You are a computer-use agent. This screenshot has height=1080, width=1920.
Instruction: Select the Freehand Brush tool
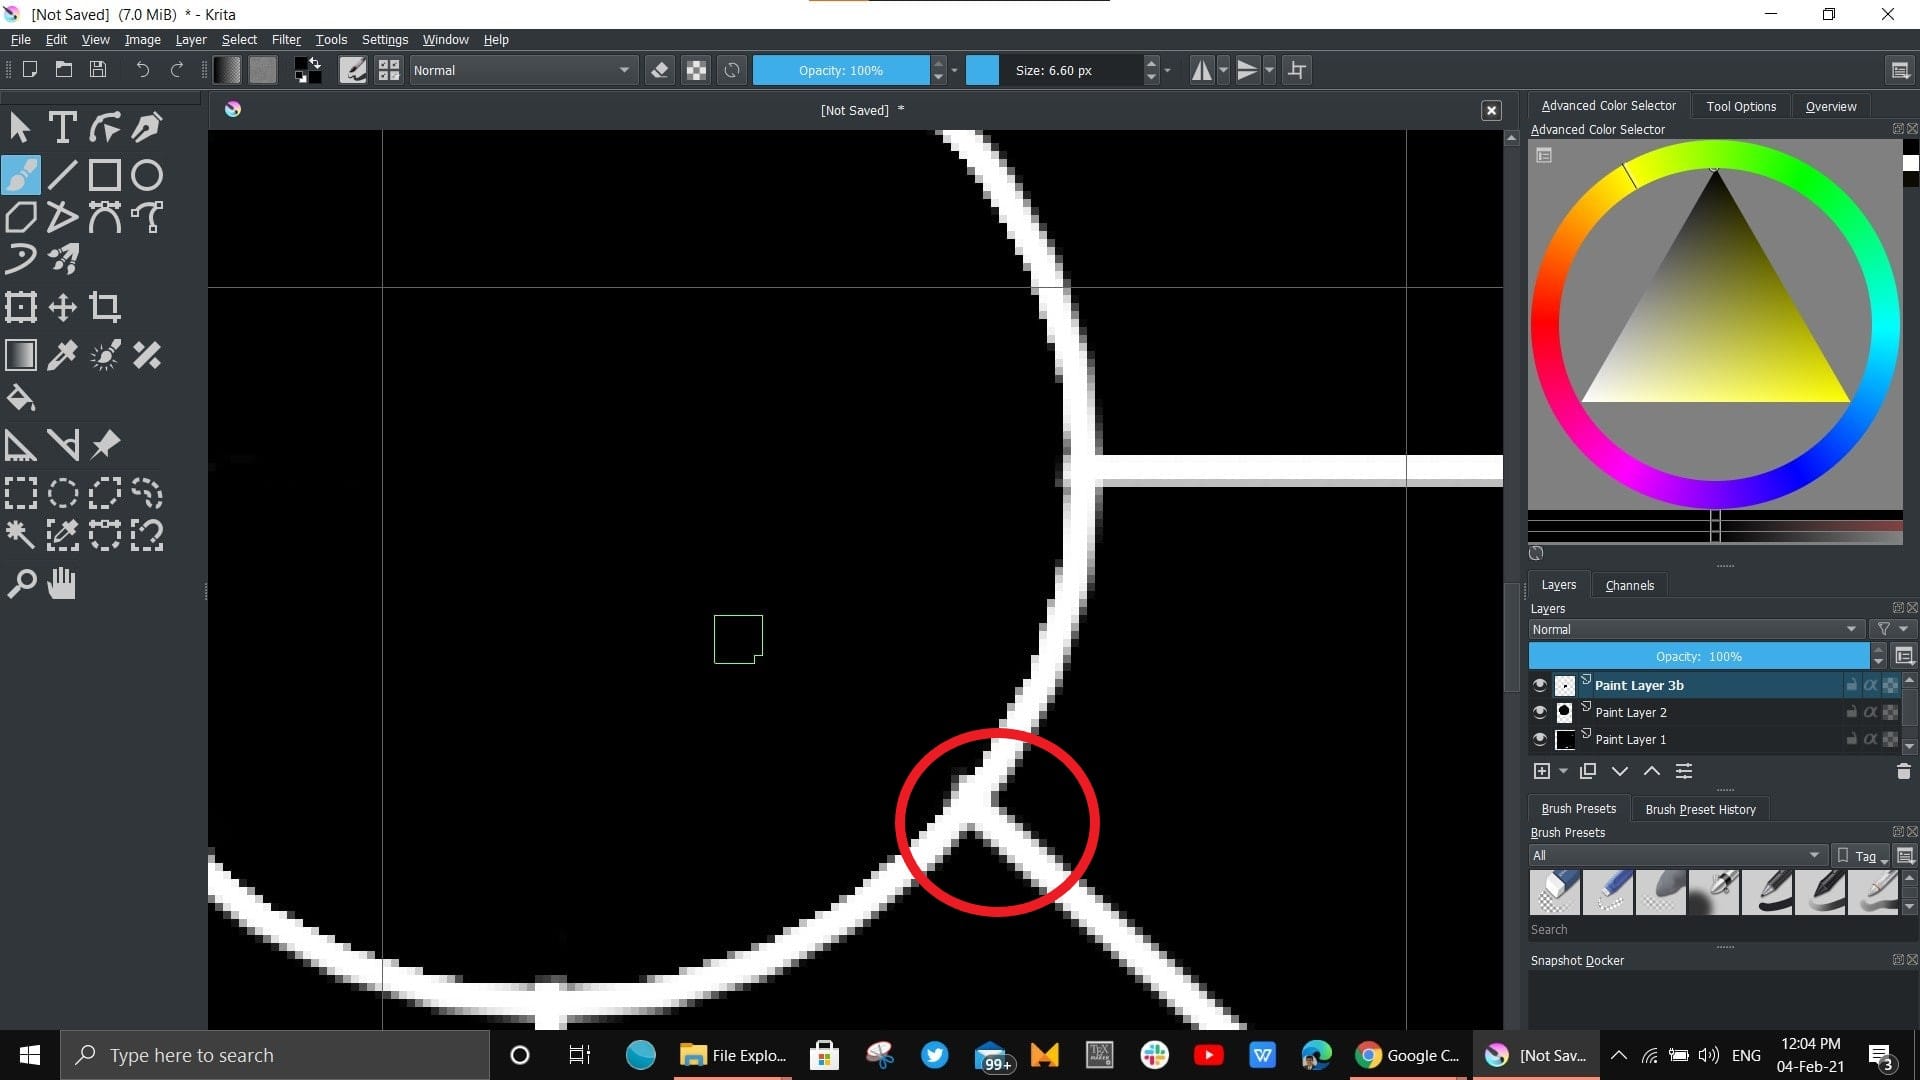coord(21,175)
